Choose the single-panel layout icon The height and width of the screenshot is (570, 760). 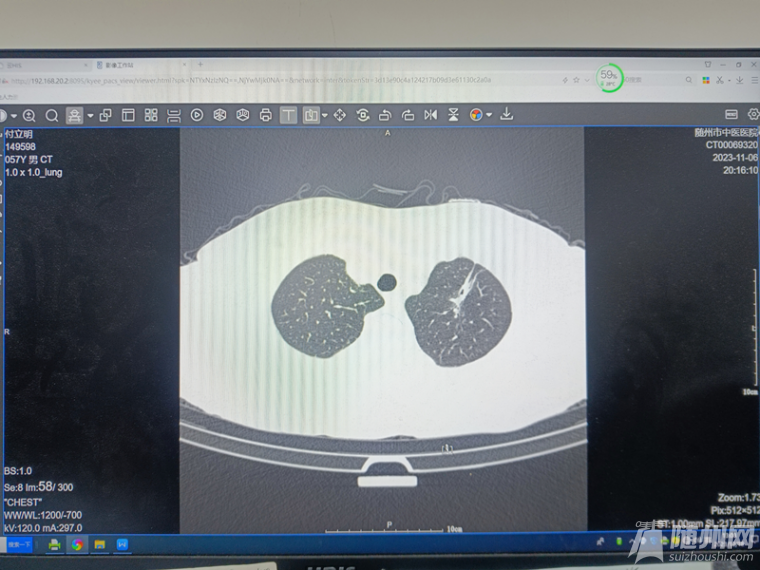128,115
